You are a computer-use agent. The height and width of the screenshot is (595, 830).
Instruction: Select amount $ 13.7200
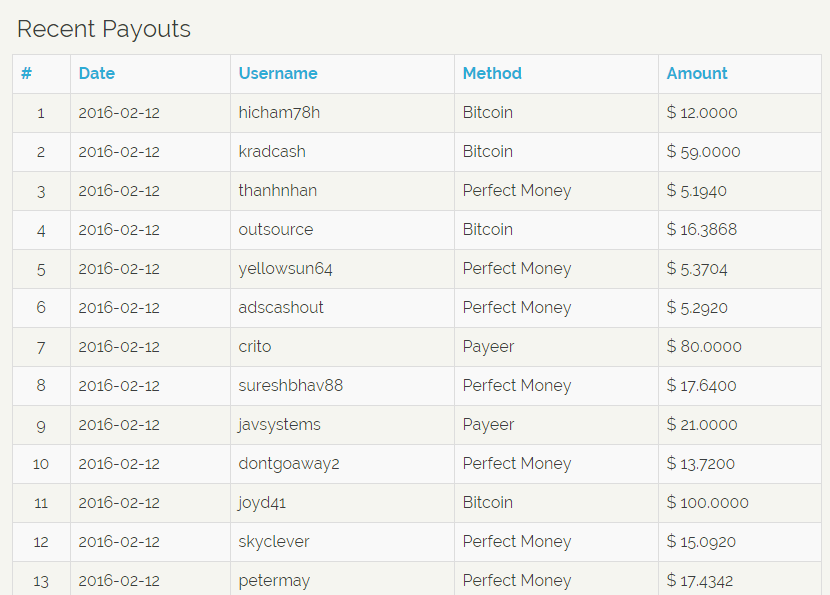click(x=701, y=464)
